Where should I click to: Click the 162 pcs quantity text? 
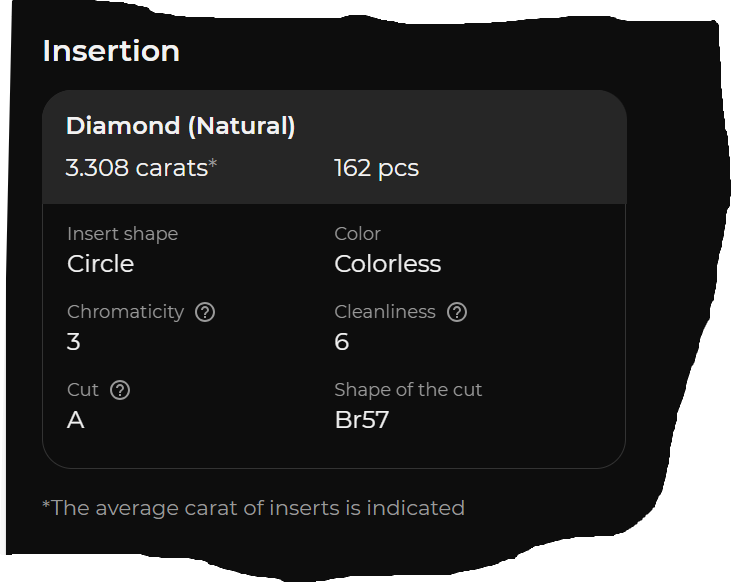coord(376,168)
